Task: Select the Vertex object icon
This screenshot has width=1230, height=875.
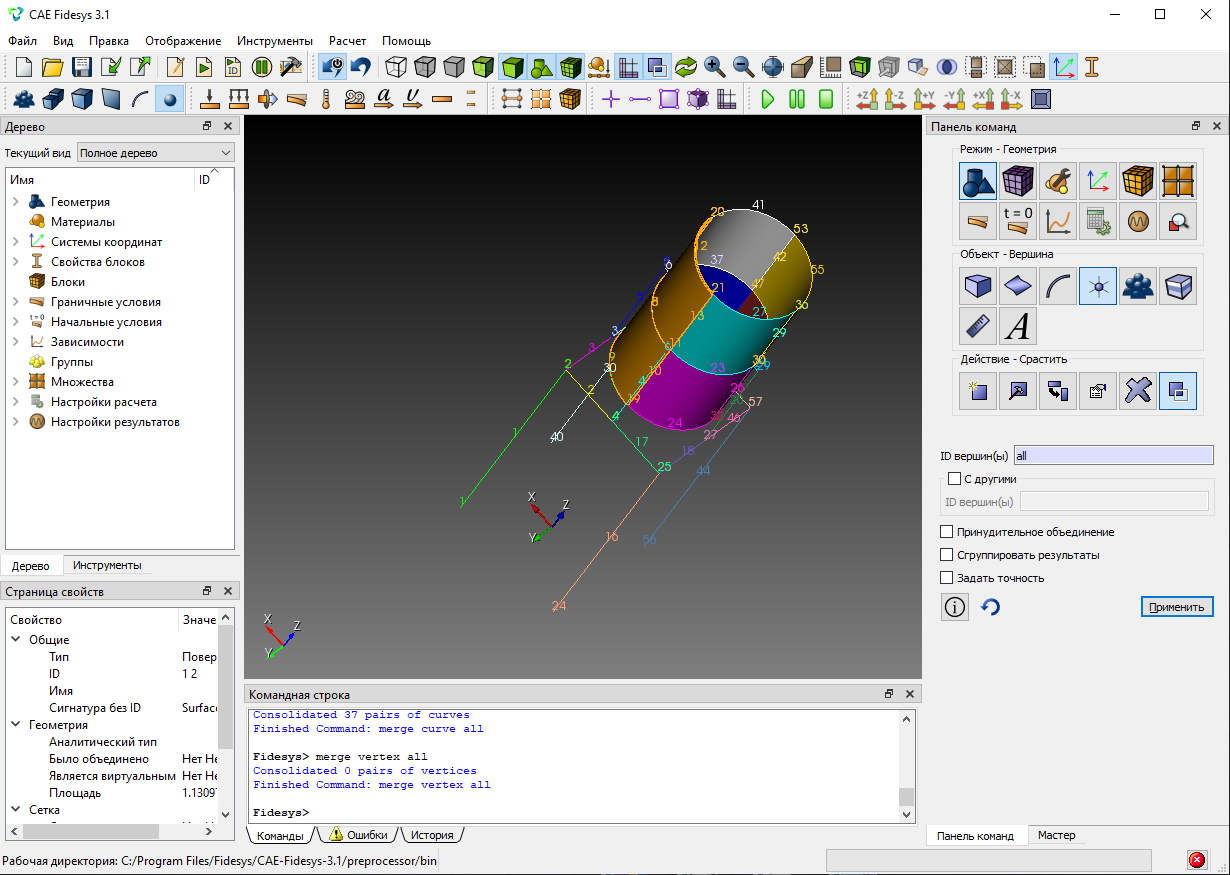Action: point(1098,287)
